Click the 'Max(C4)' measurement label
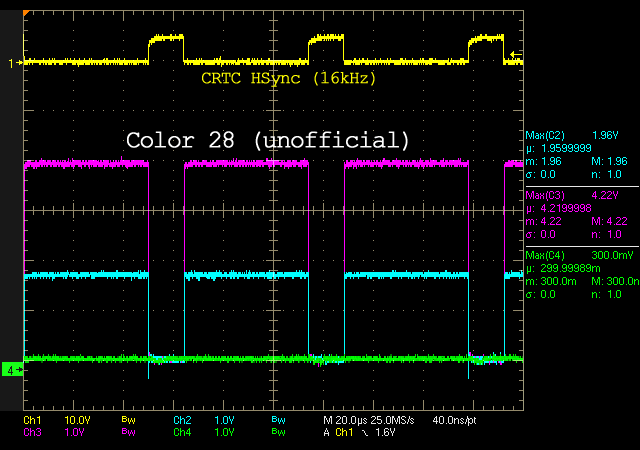The image size is (640, 450). pyautogui.click(x=545, y=255)
